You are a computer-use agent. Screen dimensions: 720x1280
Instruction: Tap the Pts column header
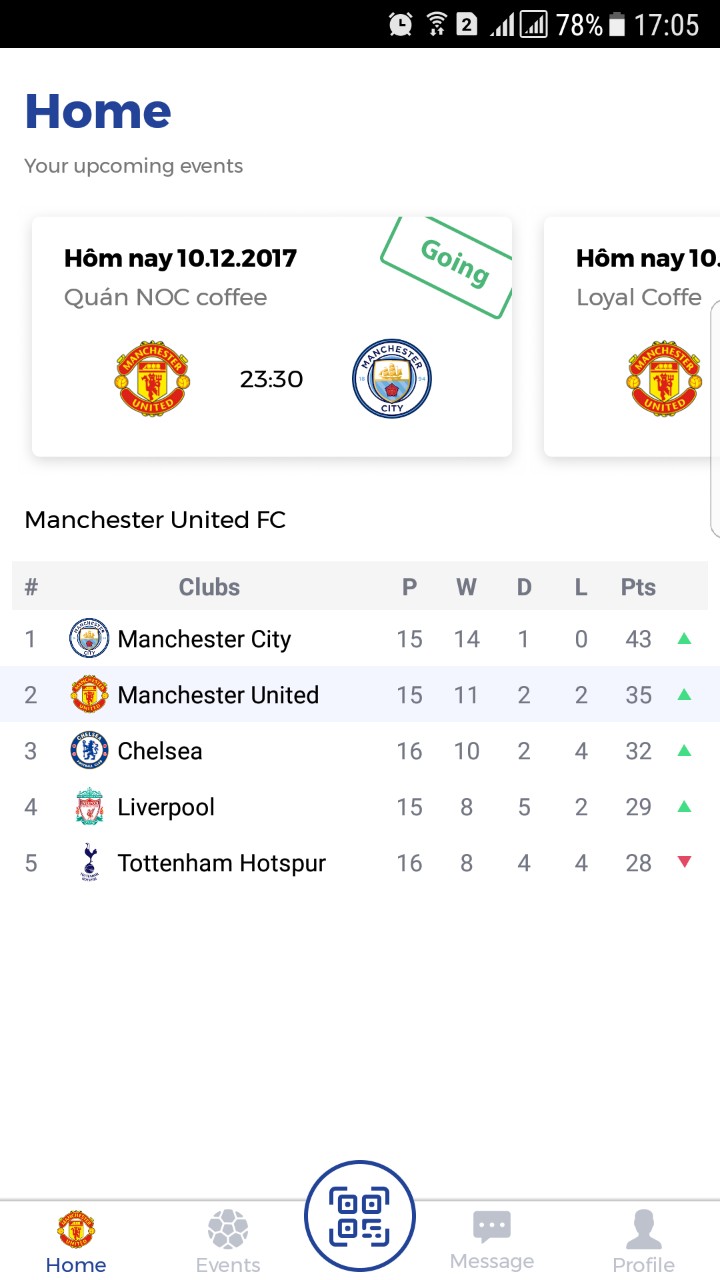tap(638, 587)
